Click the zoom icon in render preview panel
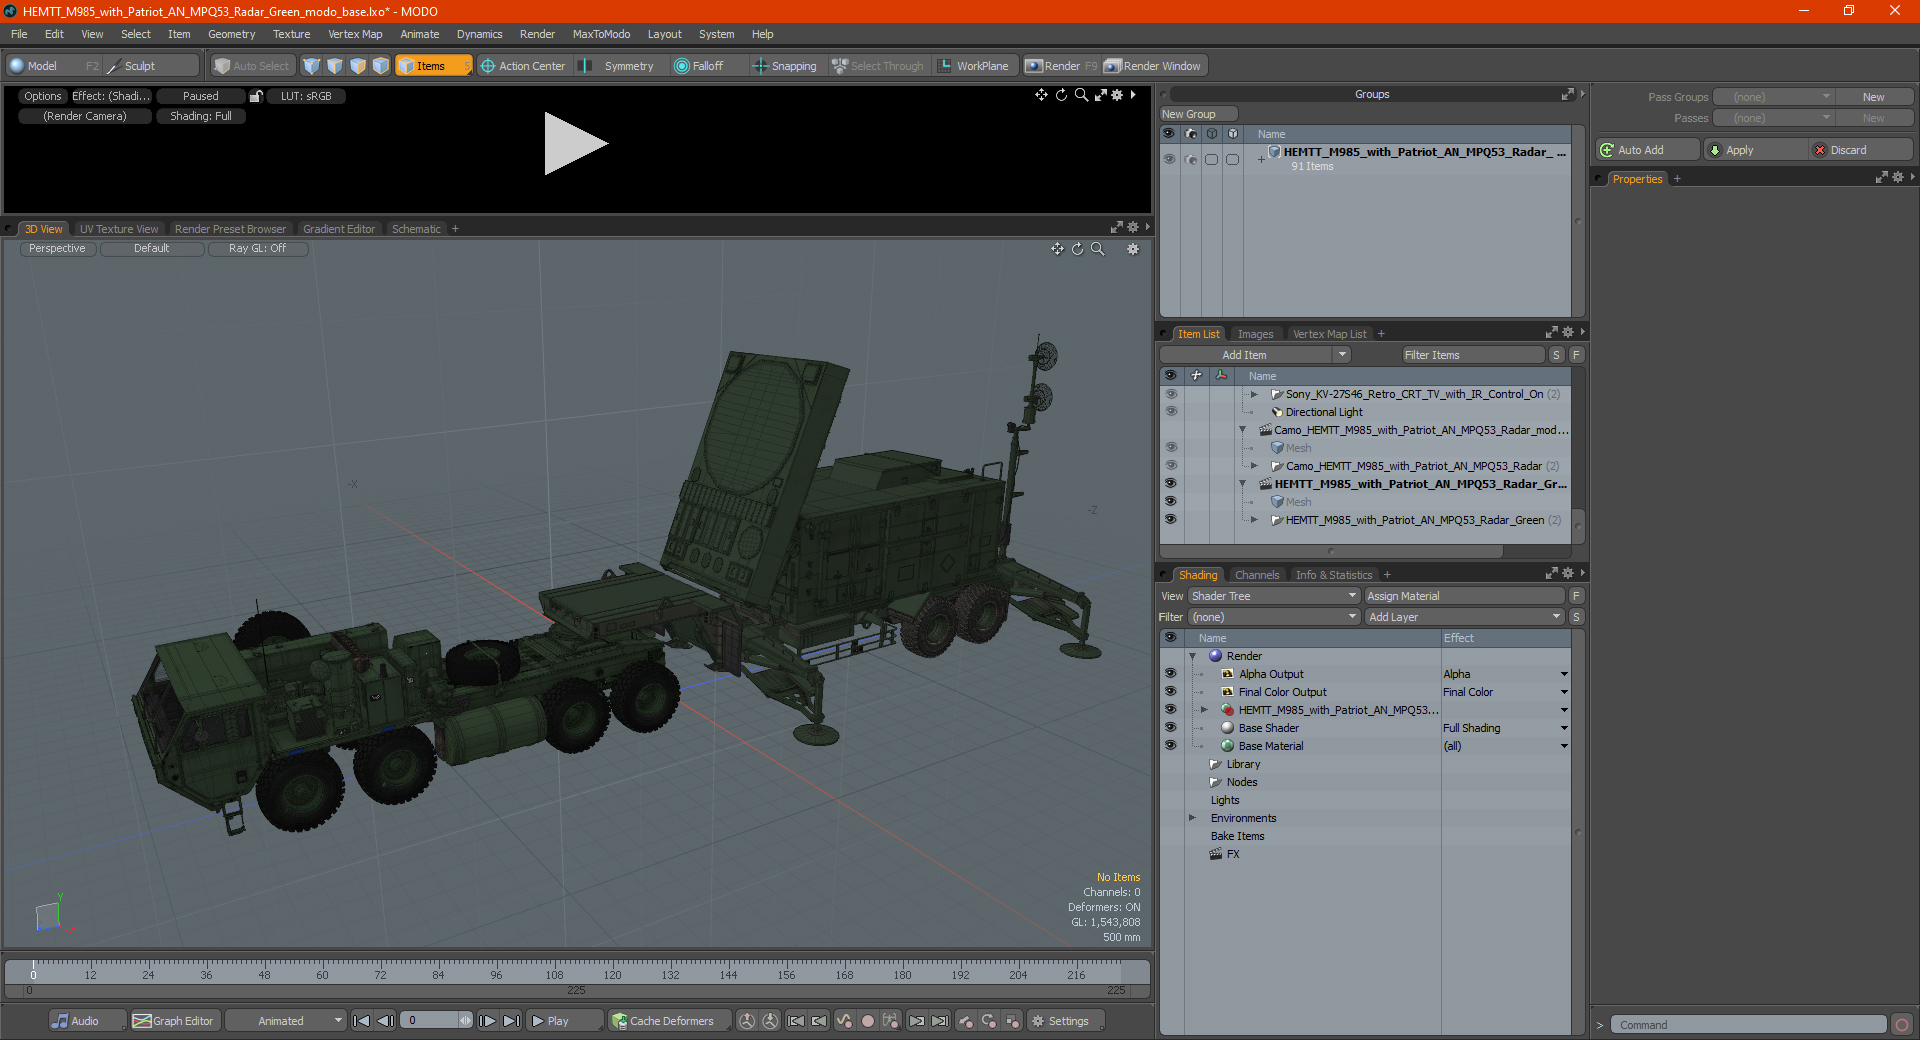This screenshot has width=1920, height=1040. tap(1081, 95)
